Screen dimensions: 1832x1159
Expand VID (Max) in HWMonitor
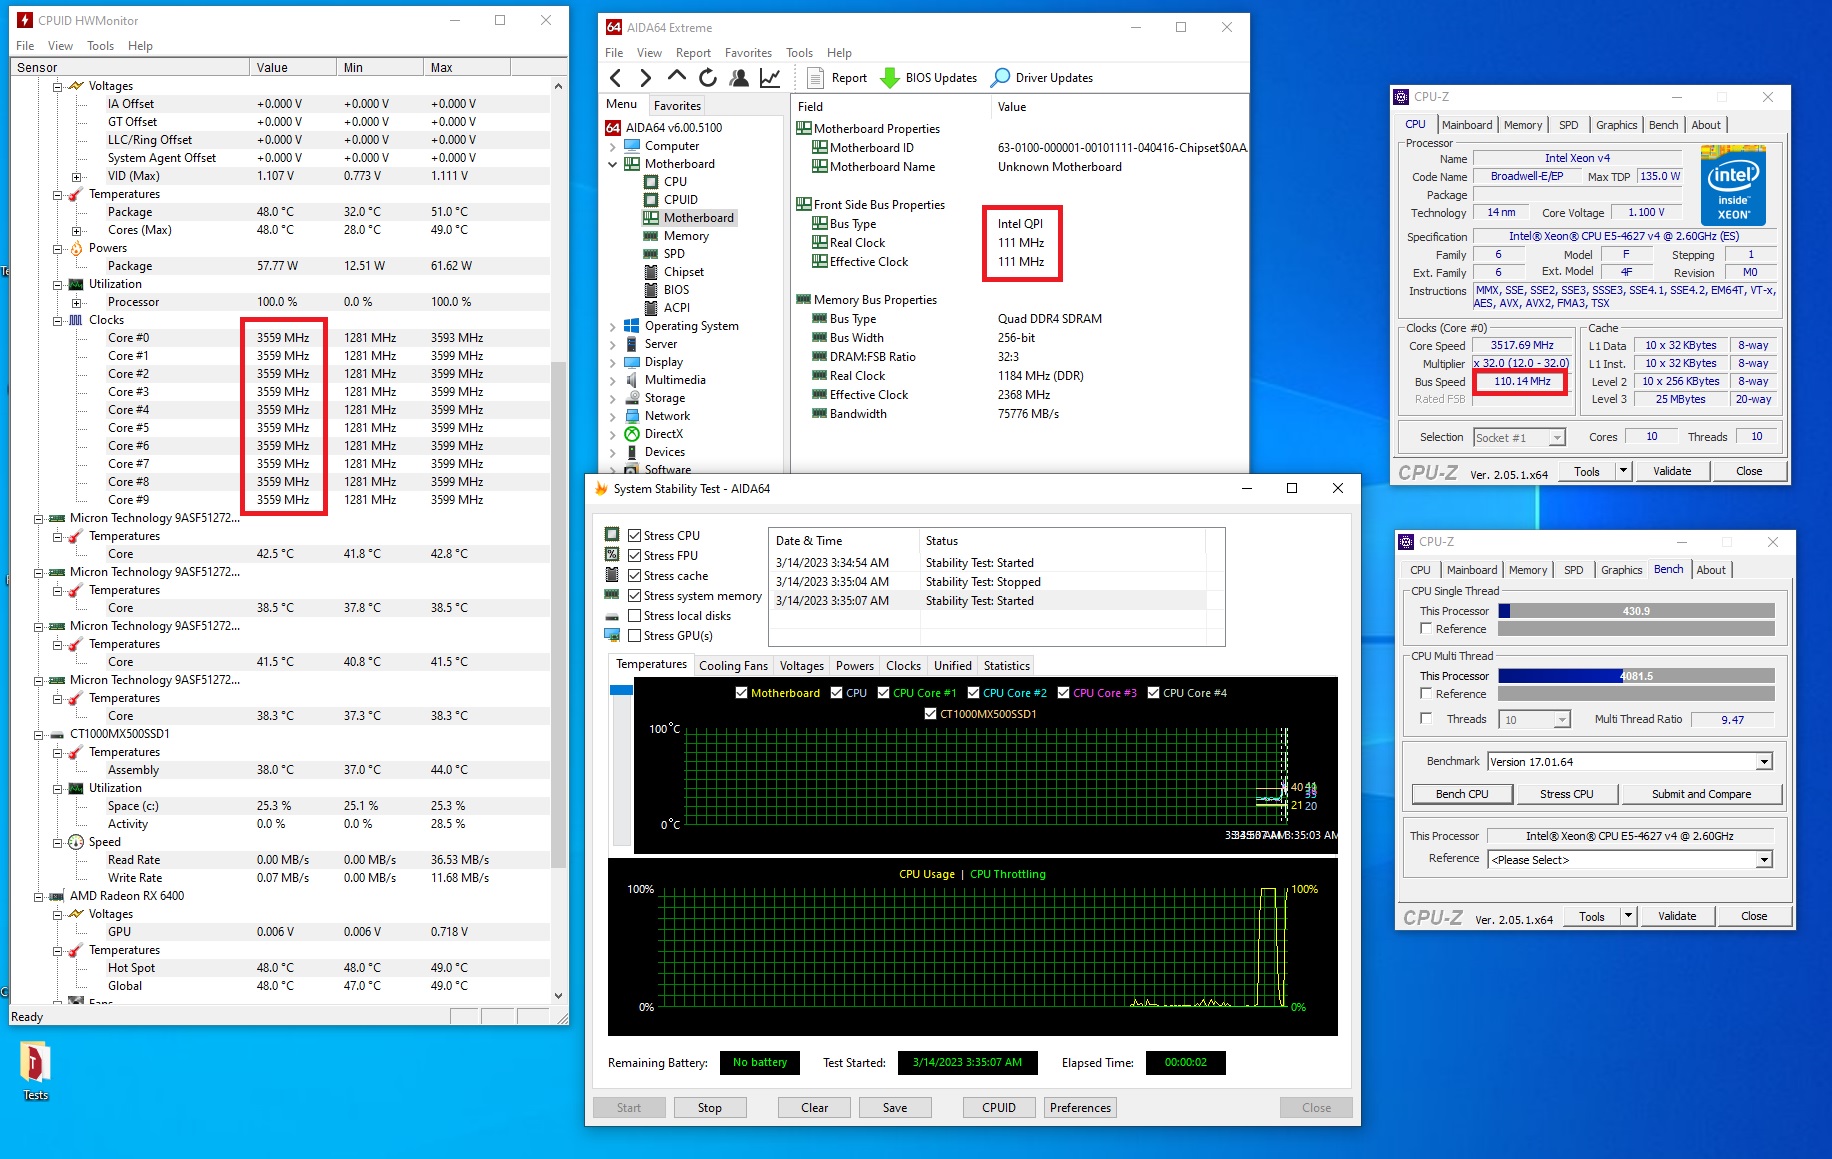pos(76,176)
